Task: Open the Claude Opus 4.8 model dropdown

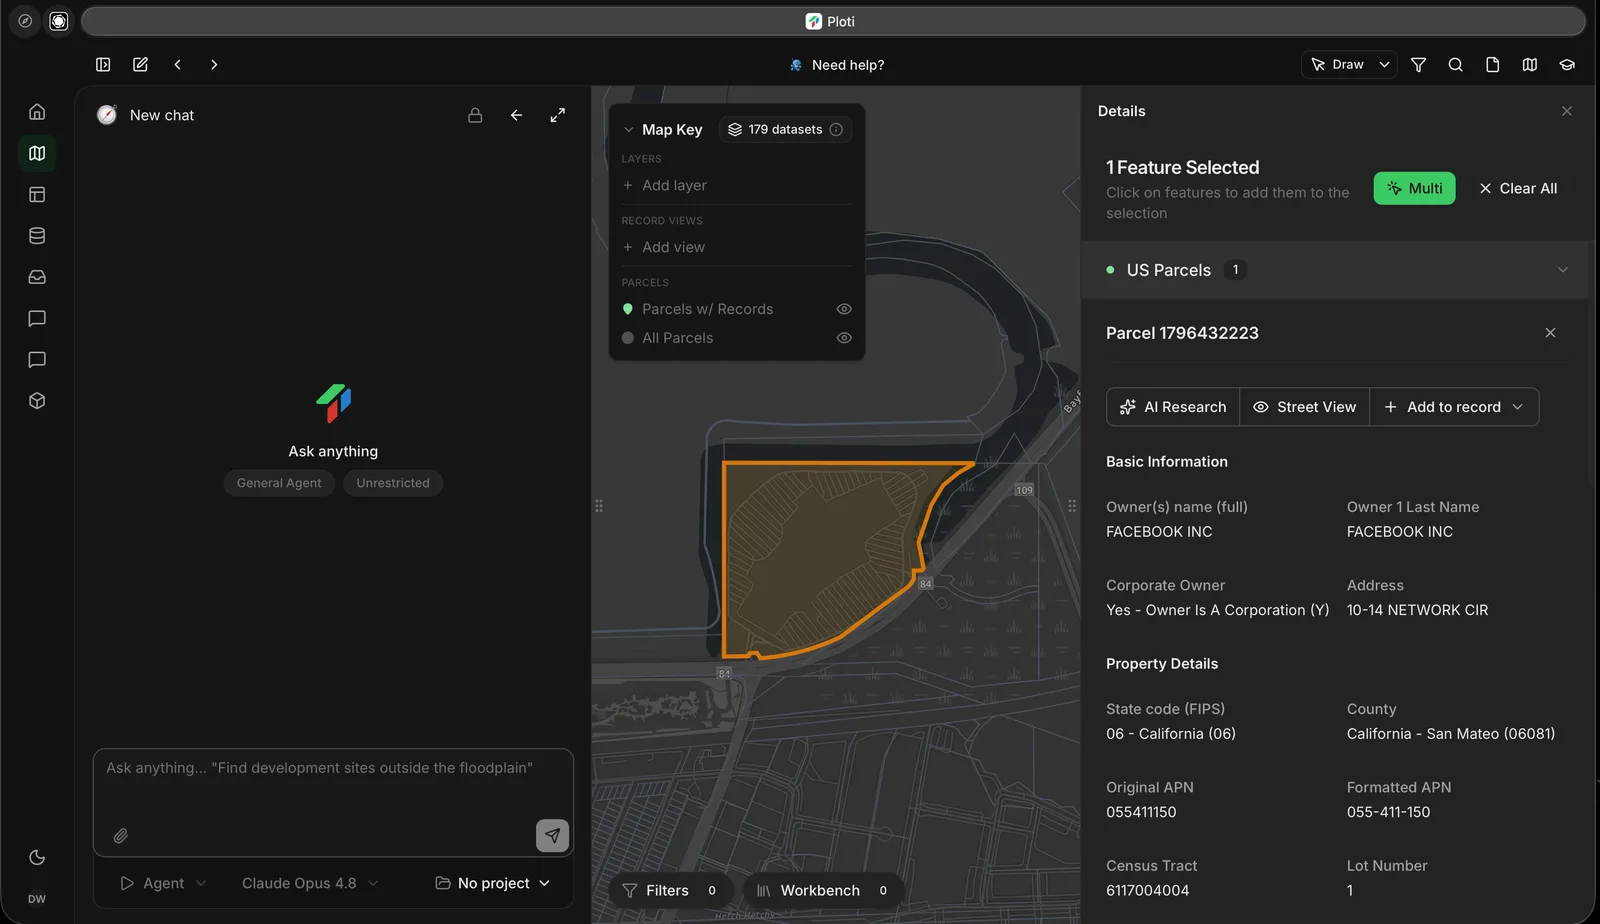Action: pos(310,883)
